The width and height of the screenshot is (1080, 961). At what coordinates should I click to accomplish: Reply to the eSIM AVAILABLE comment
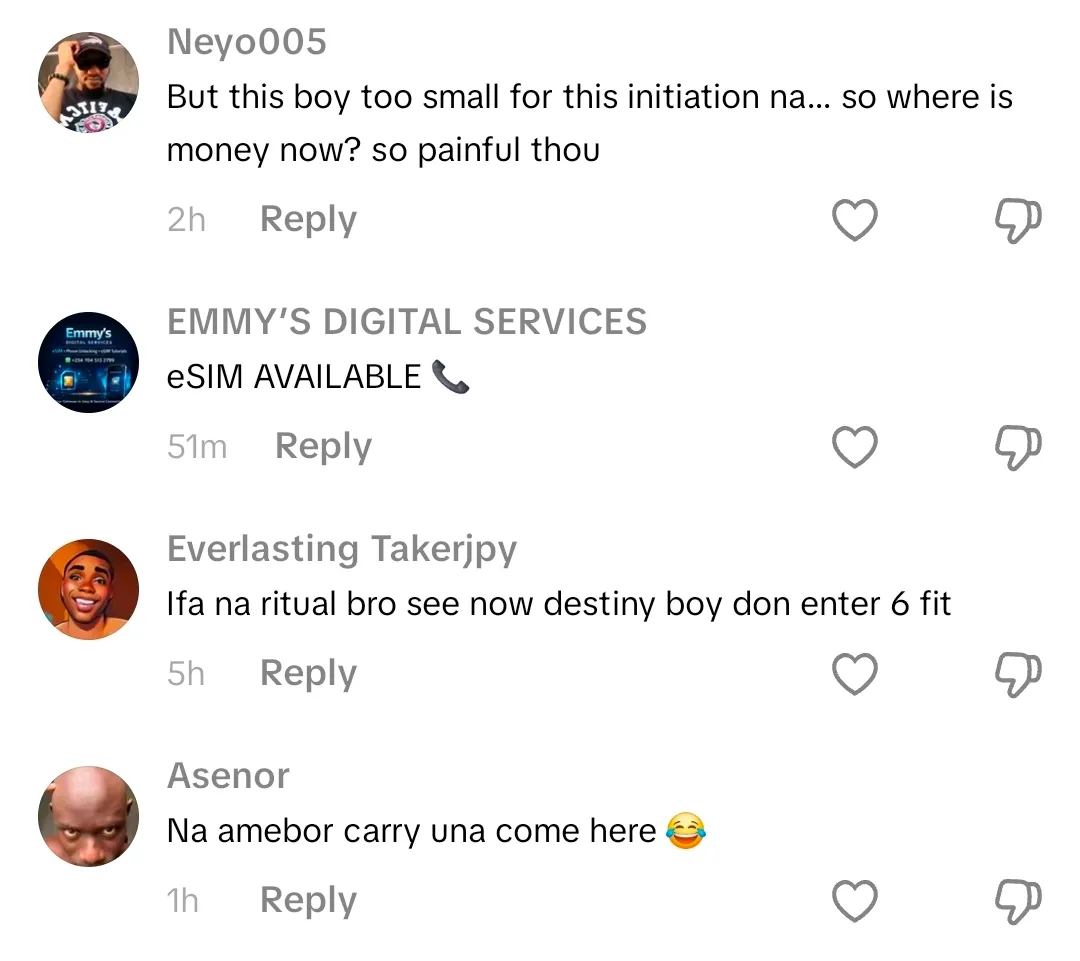[x=323, y=447]
